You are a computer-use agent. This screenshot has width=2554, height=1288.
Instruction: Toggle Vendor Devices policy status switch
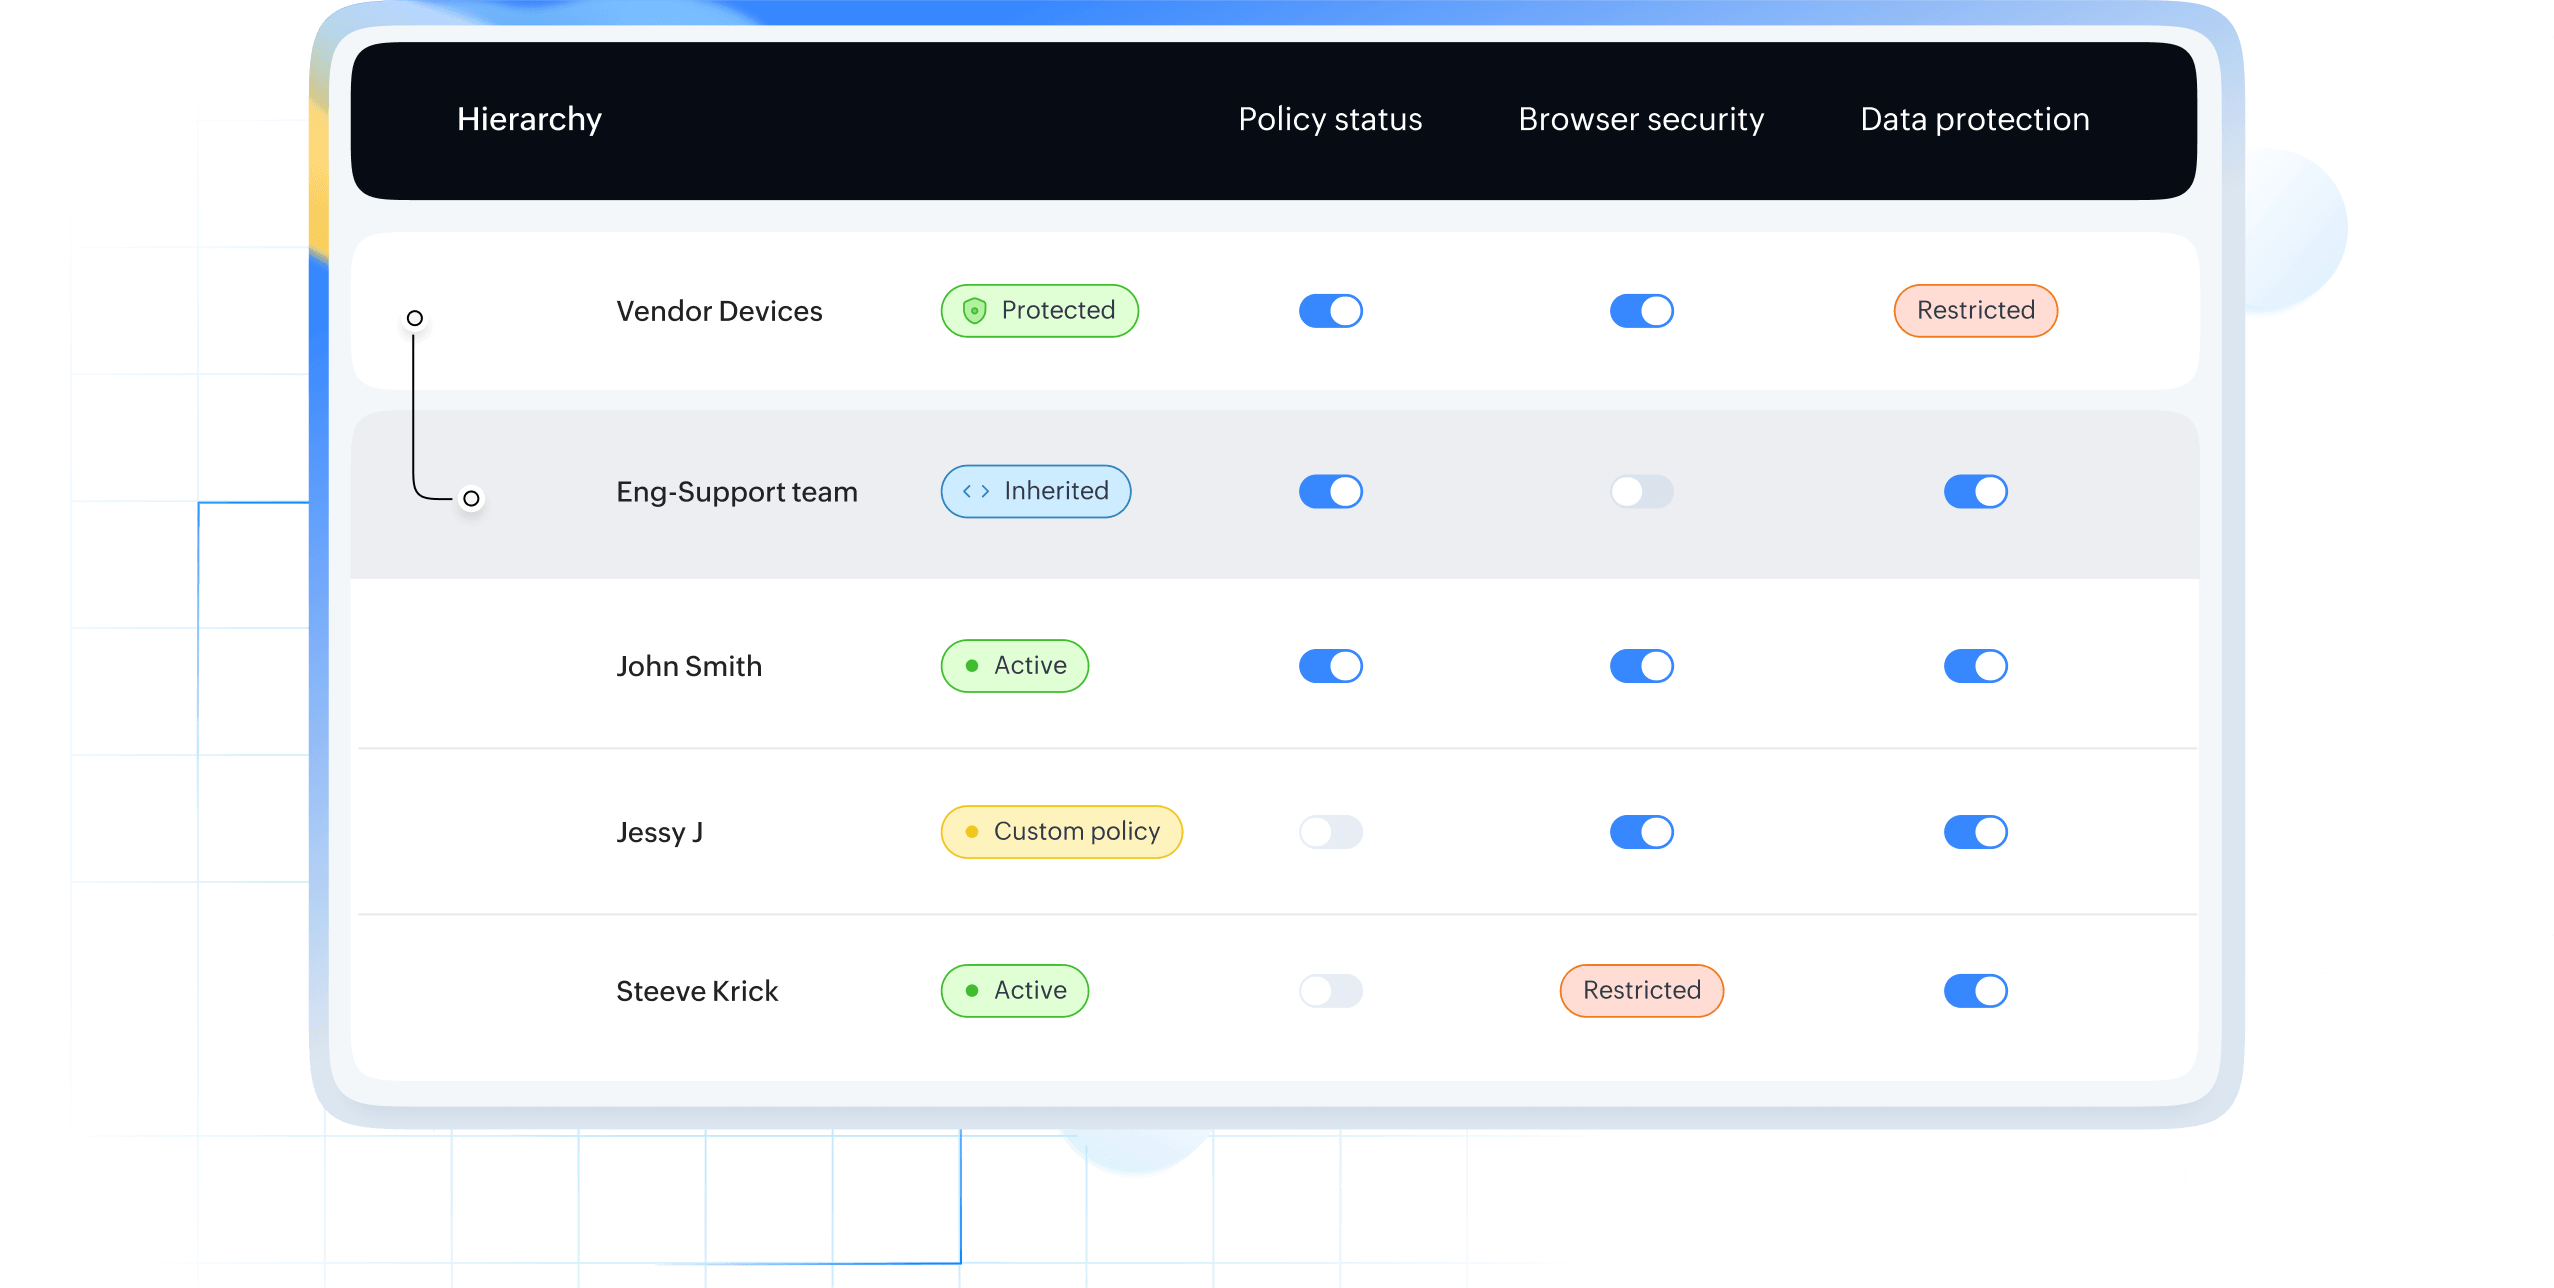[1330, 311]
